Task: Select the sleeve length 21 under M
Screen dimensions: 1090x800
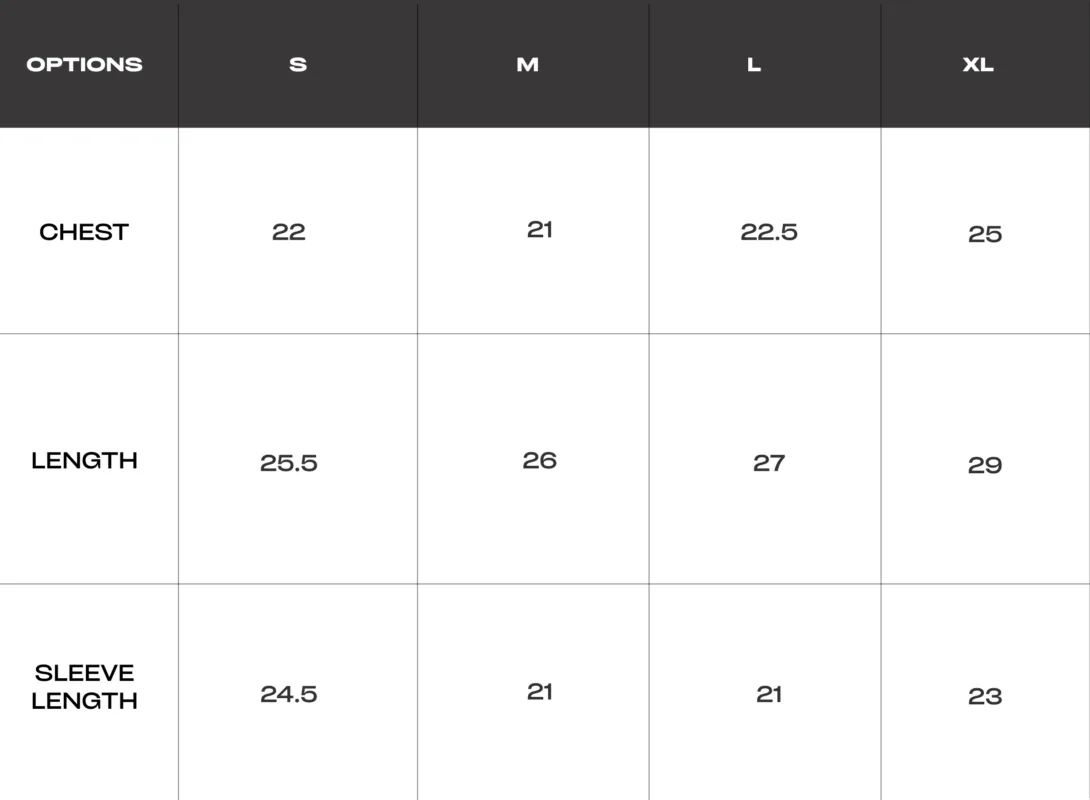Action: point(540,692)
